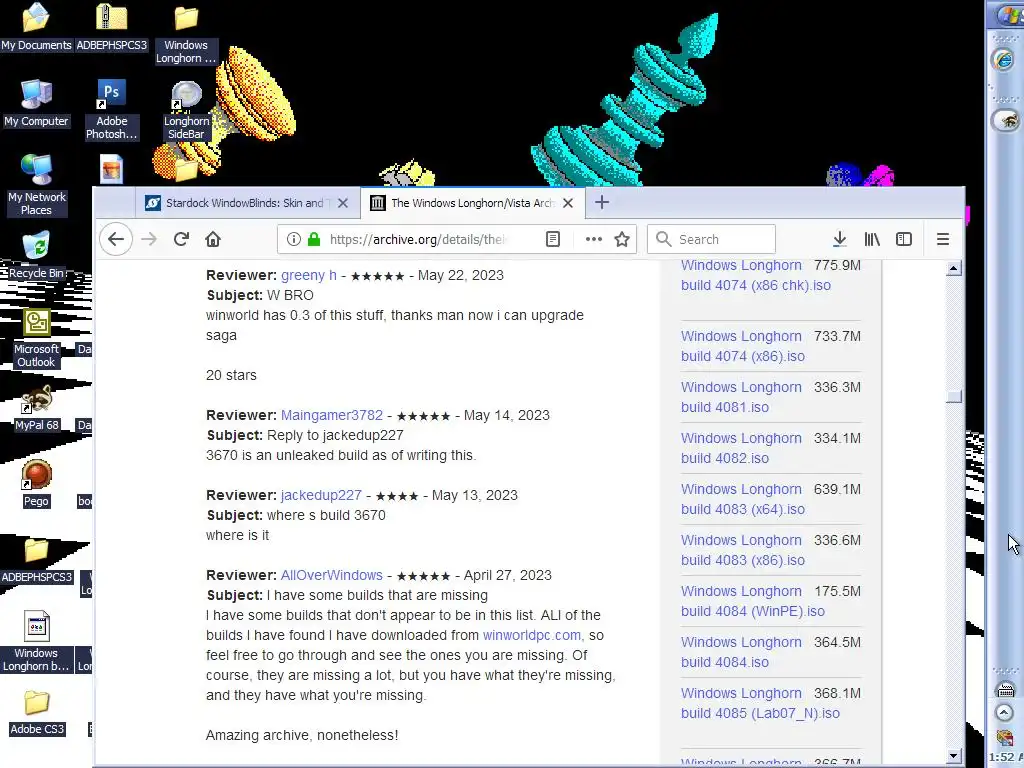Bookmark this page with the star
Screen dimensions: 1024x768
click(x=622, y=239)
